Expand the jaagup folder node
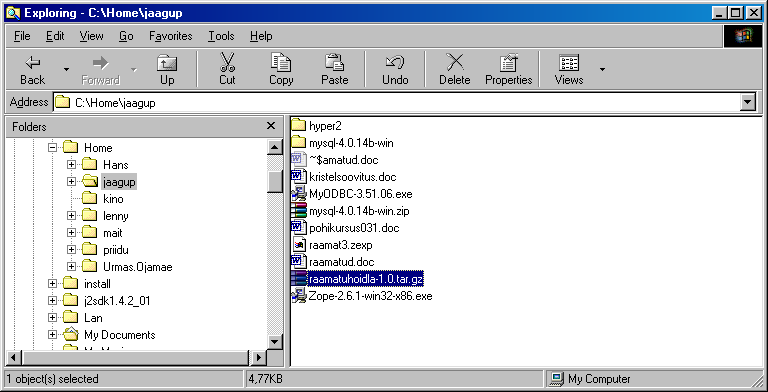Image resolution: width=768 pixels, height=392 pixels. [72, 182]
